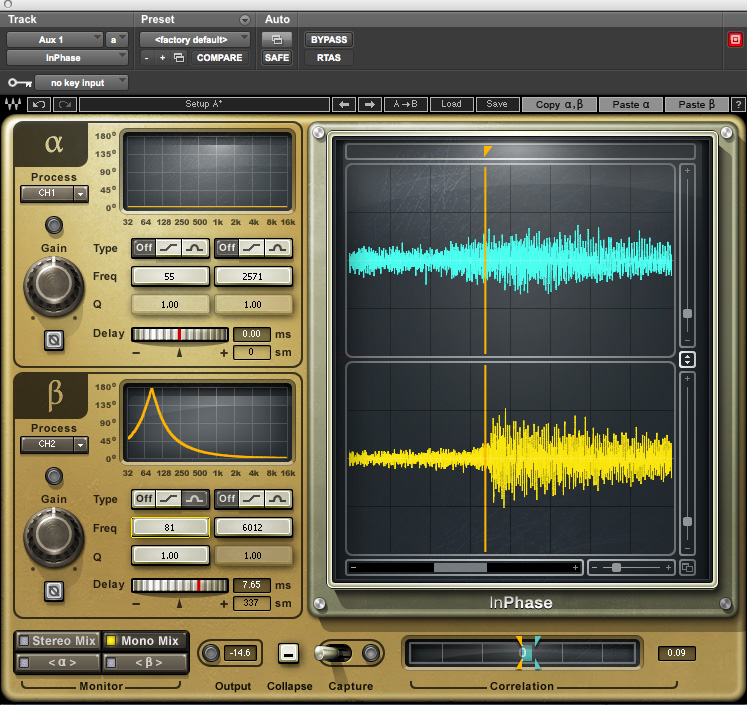Click the waveform view overlay icon
The width and height of the screenshot is (747, 705).
click(x=687, y=567)
